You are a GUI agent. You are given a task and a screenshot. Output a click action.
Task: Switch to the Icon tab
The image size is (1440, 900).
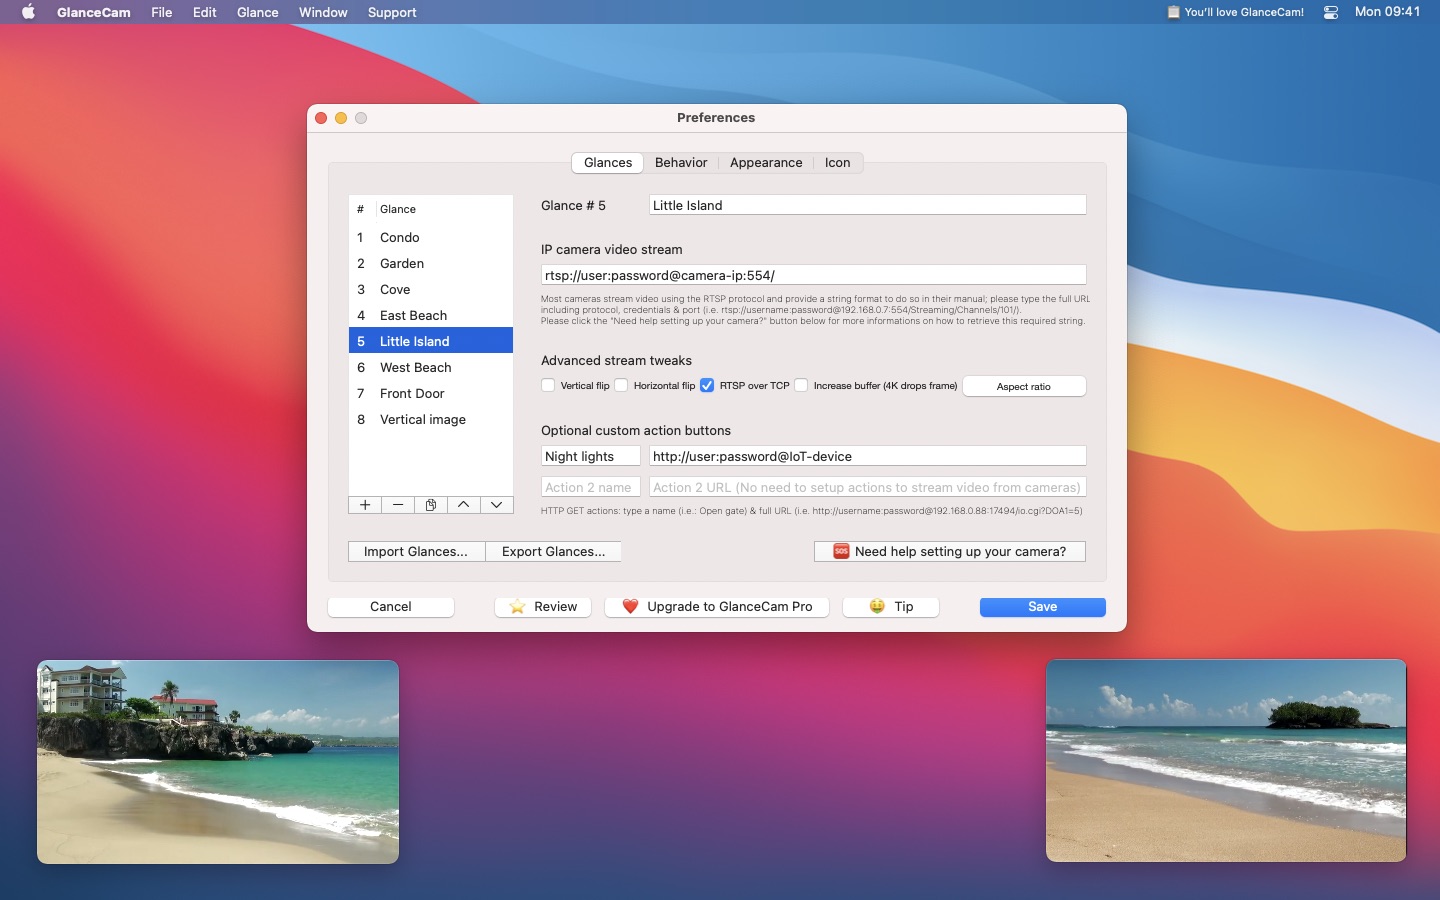pyautogui.click(x=838, y=163)
